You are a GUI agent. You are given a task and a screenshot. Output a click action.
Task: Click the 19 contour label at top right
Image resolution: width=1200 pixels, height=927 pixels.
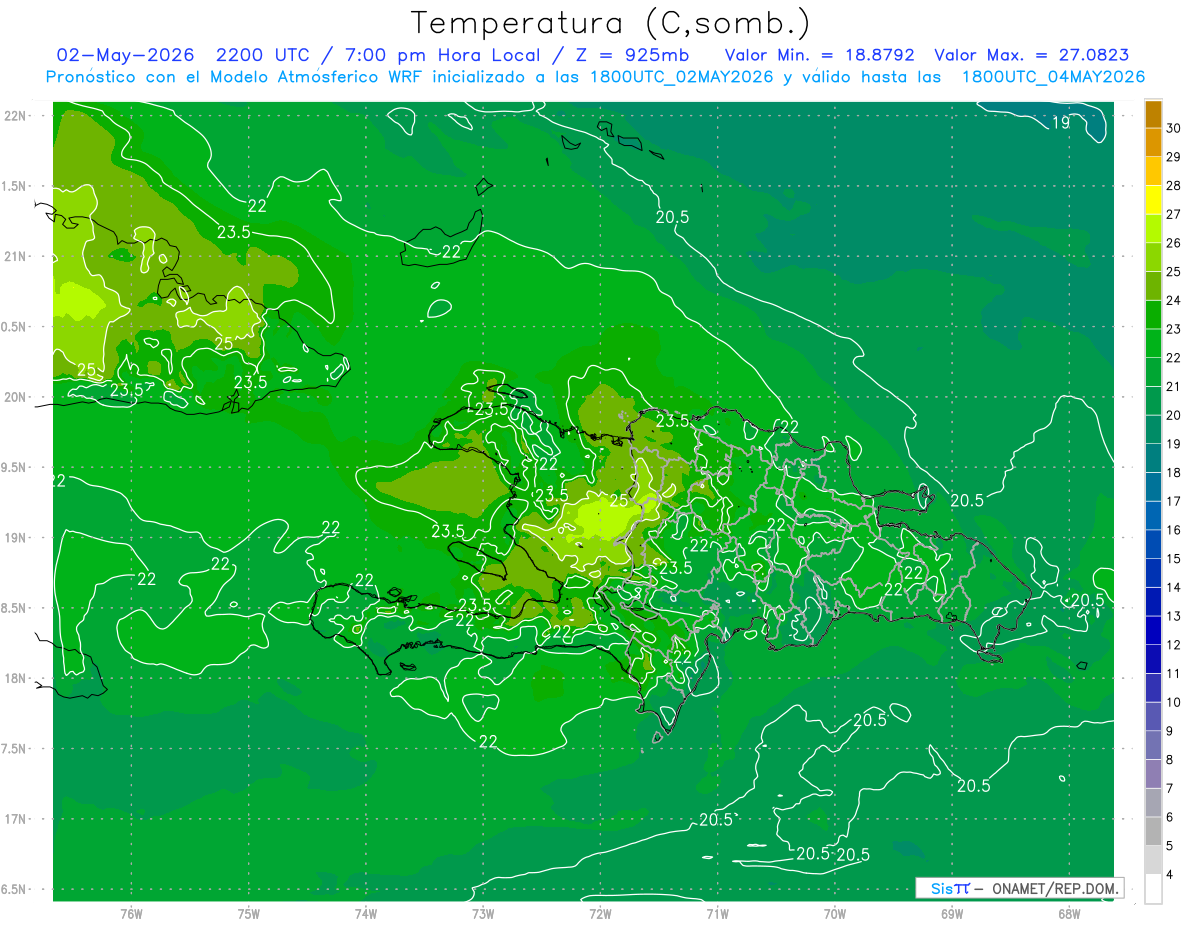pyautogui.click(x=1061, y=122)
